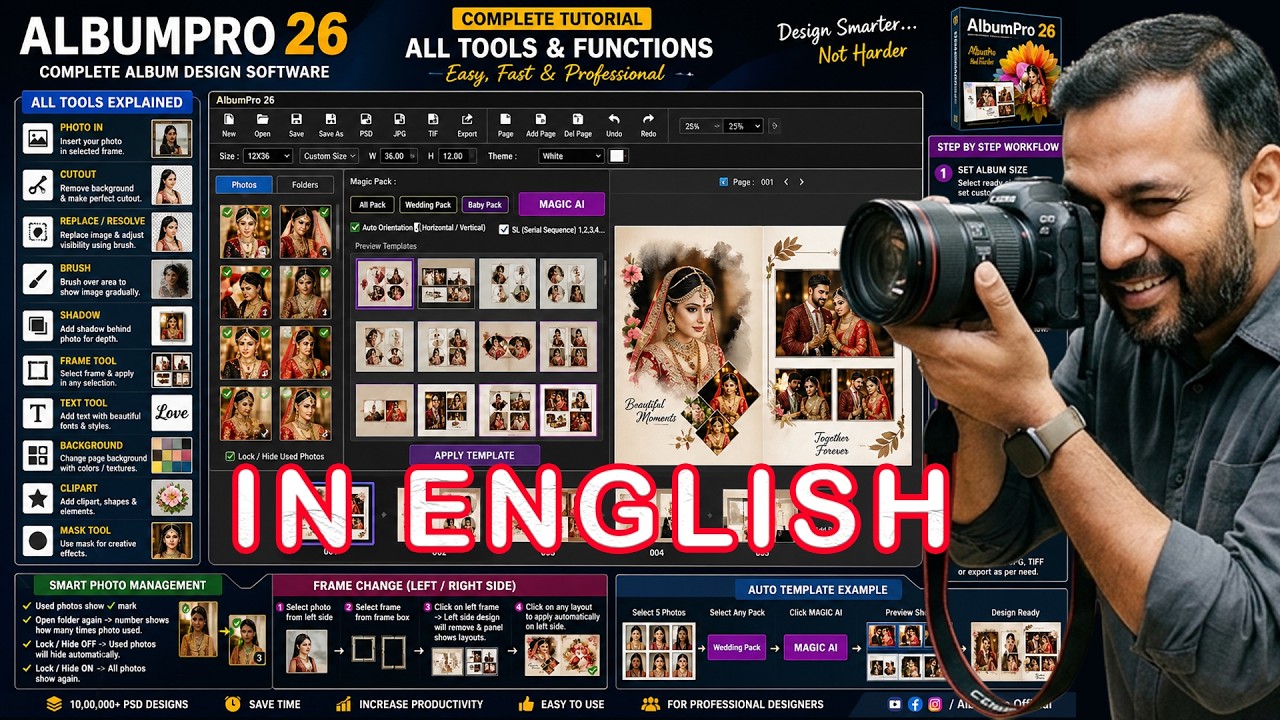Image resolution: width=1280 pixels, height=720 pixels.
Task: Select the Baby Pack filter
Action: point(485,205)
